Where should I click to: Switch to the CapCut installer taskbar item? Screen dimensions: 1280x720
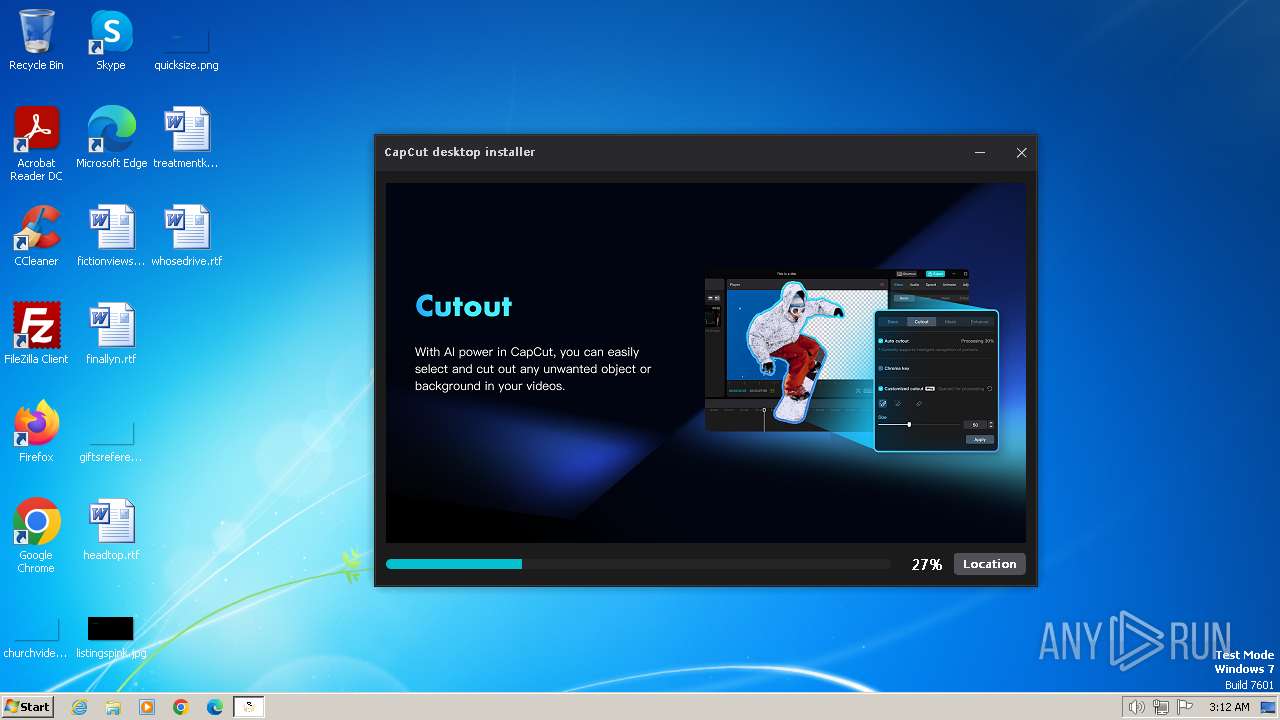pyautogui.click(x=249, y=707)
